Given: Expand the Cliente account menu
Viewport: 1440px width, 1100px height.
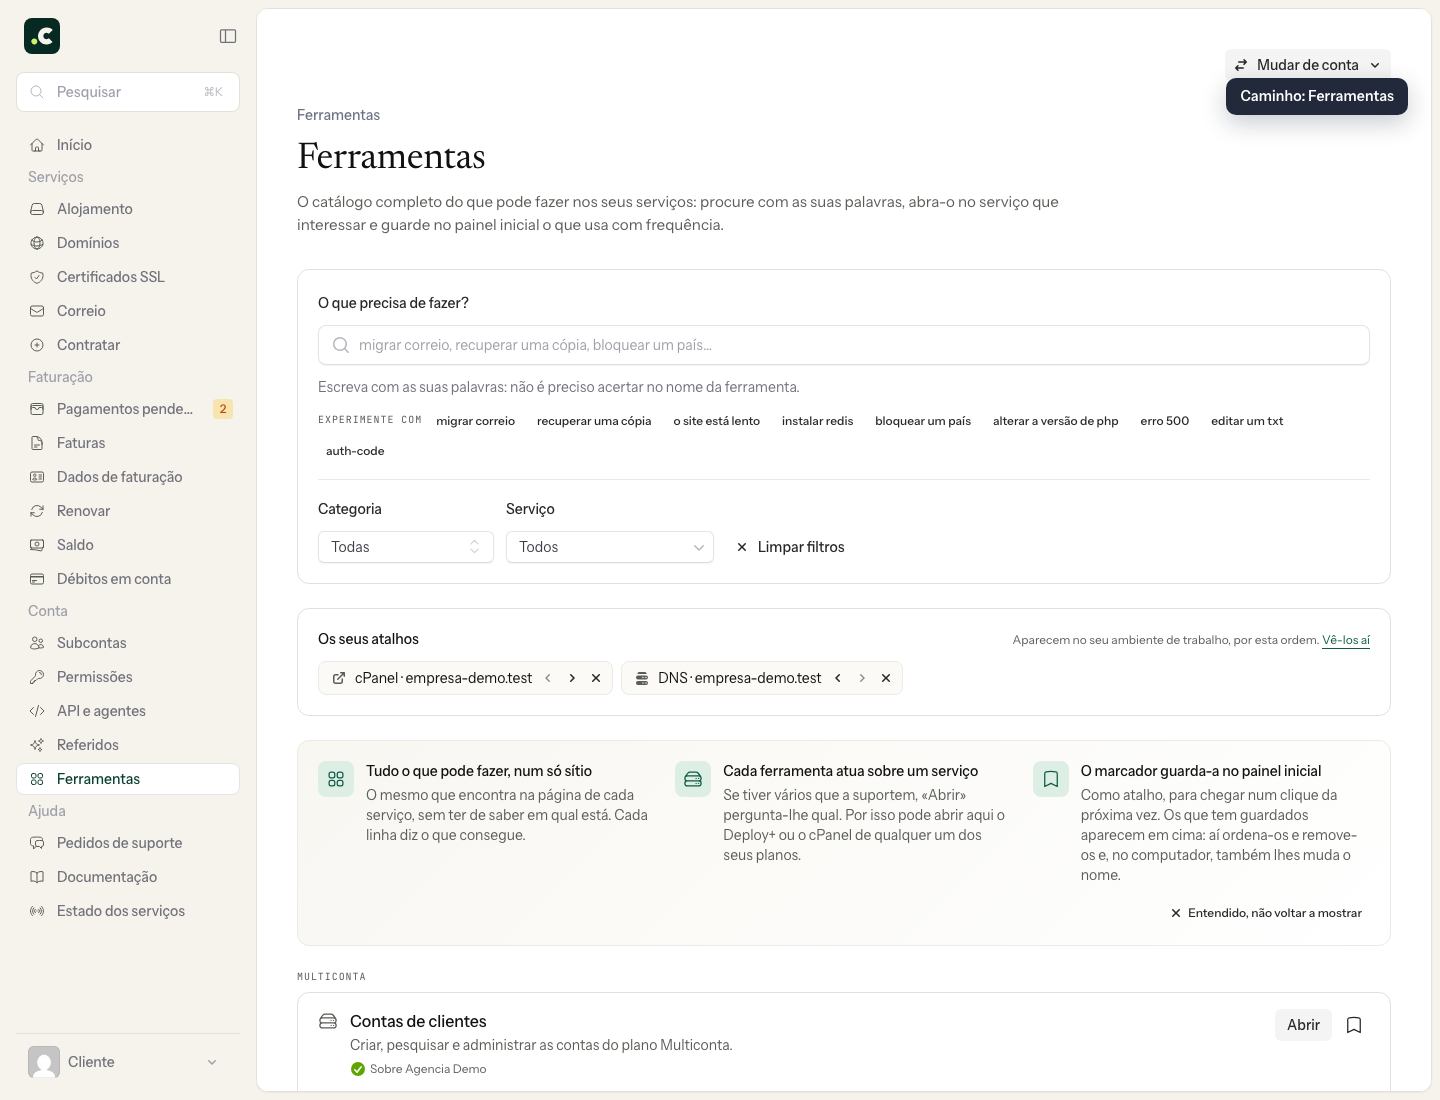Looking at the screenshot, I should point(128,1062).
